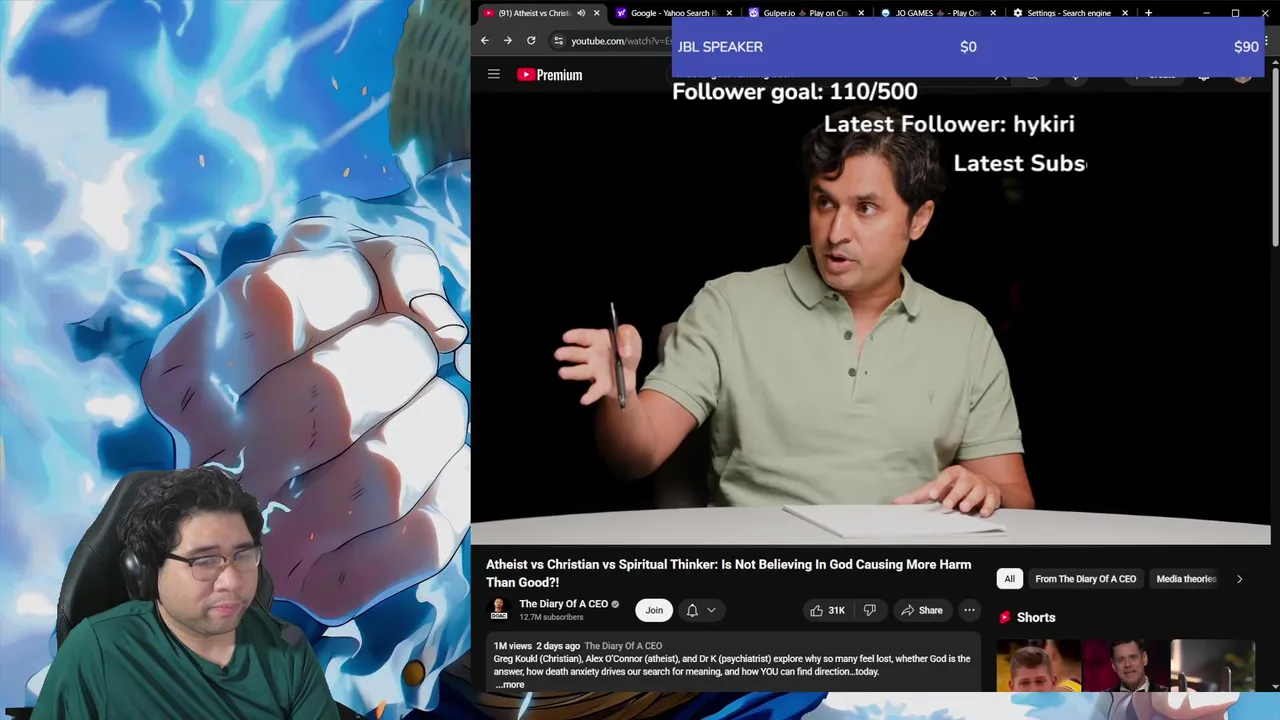
Task: Click the 1M views 2 days ago text
Action: point(536,646)
